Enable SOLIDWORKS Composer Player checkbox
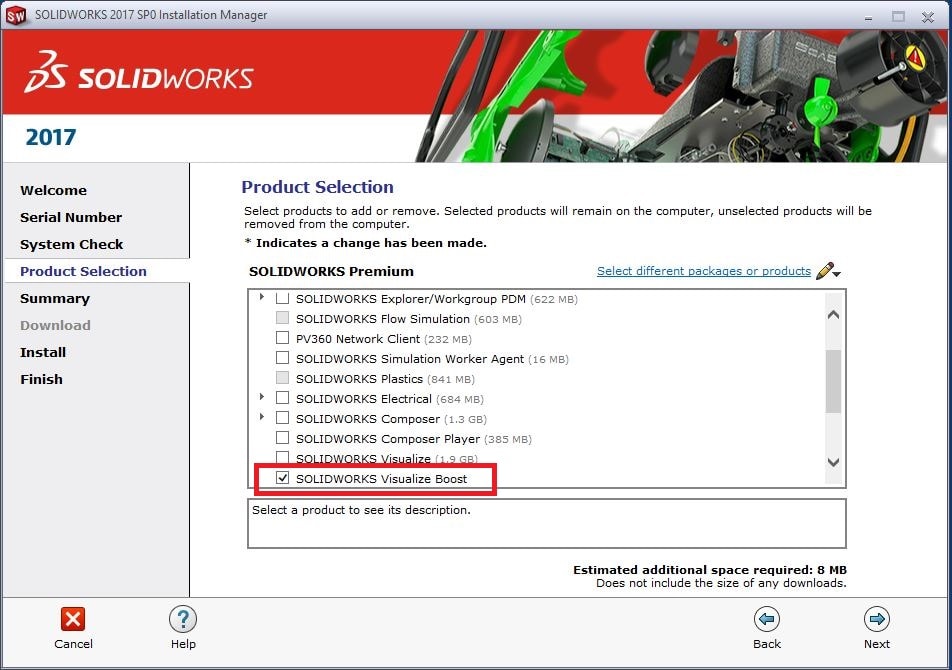 [282, 438]
